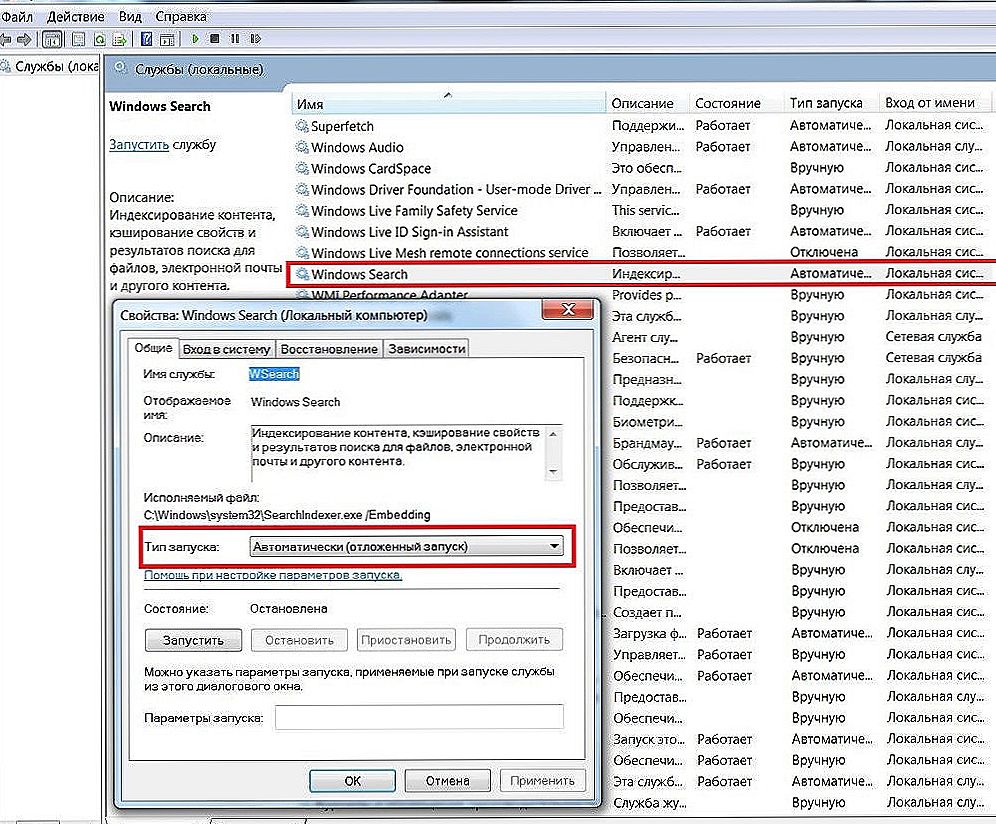The image size is (996, 824).
Task: Click the Агент слу… service description cell
Action: (645, 337)
